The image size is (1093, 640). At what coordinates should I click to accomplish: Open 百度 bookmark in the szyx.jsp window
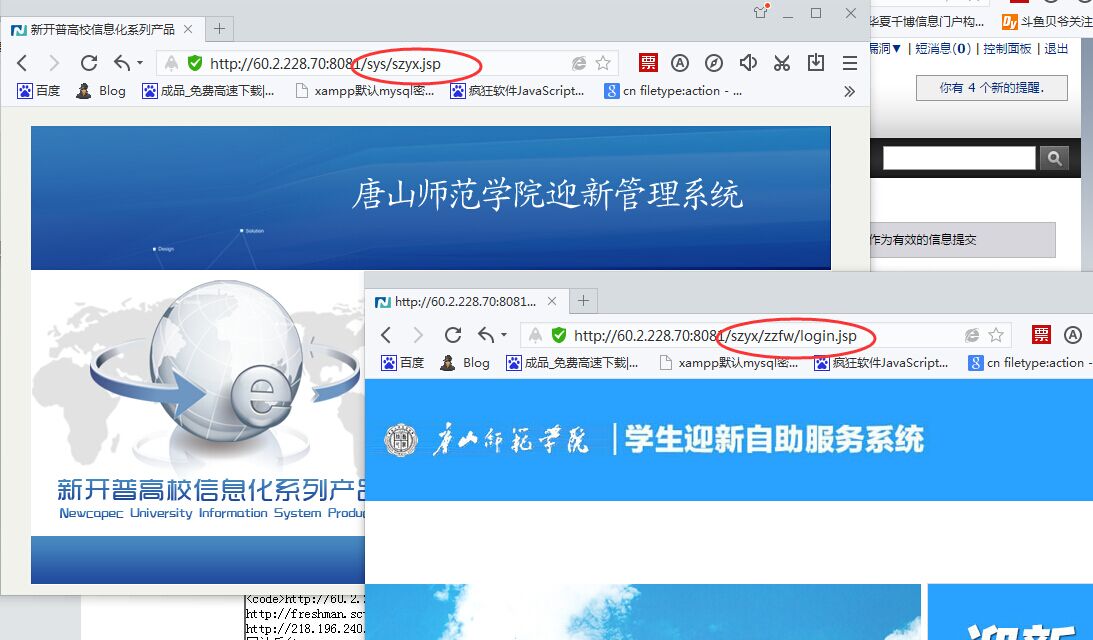(x=39, y=91)
